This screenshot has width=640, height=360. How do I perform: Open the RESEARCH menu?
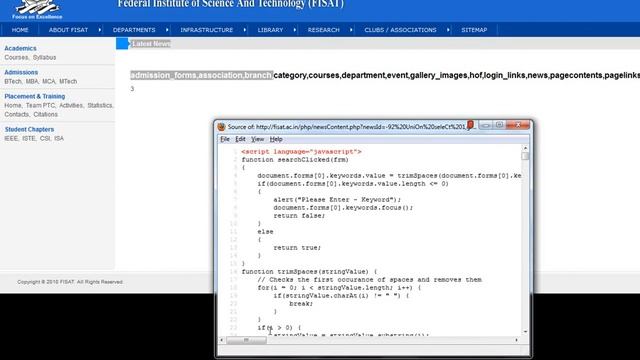tap(324, 30)
